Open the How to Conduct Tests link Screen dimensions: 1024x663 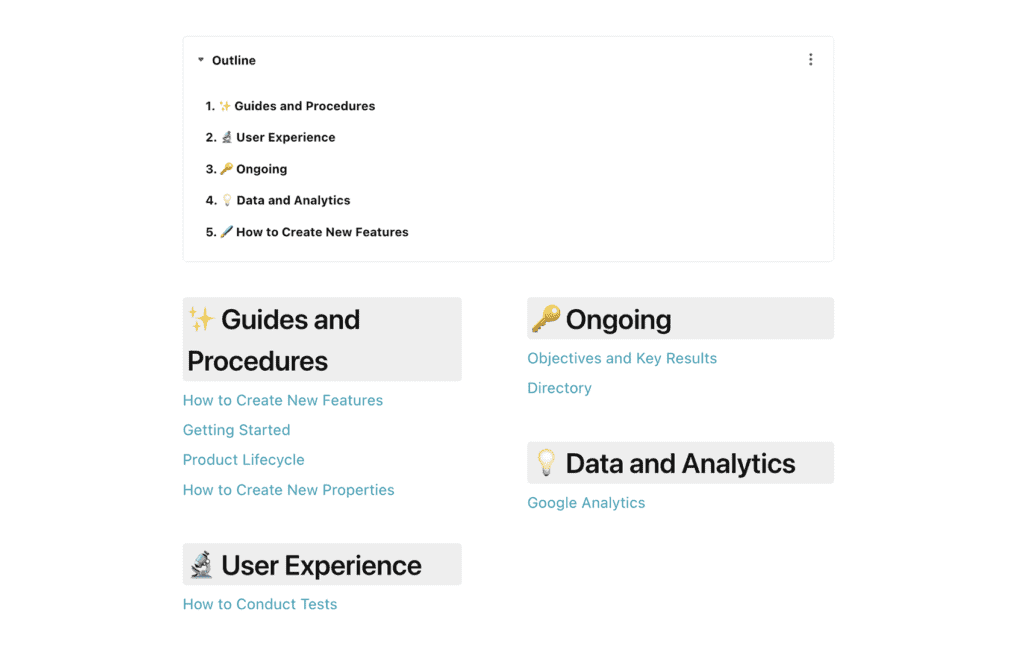pyautogui.click(x=260, y=604)
